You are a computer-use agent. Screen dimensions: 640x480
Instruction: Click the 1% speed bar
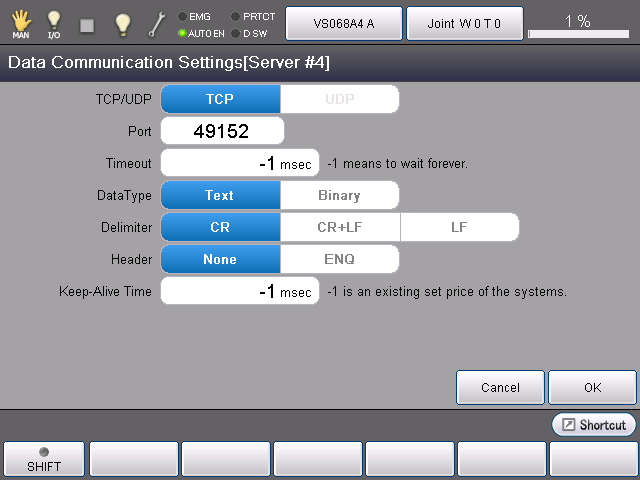(x=578, y=24)
